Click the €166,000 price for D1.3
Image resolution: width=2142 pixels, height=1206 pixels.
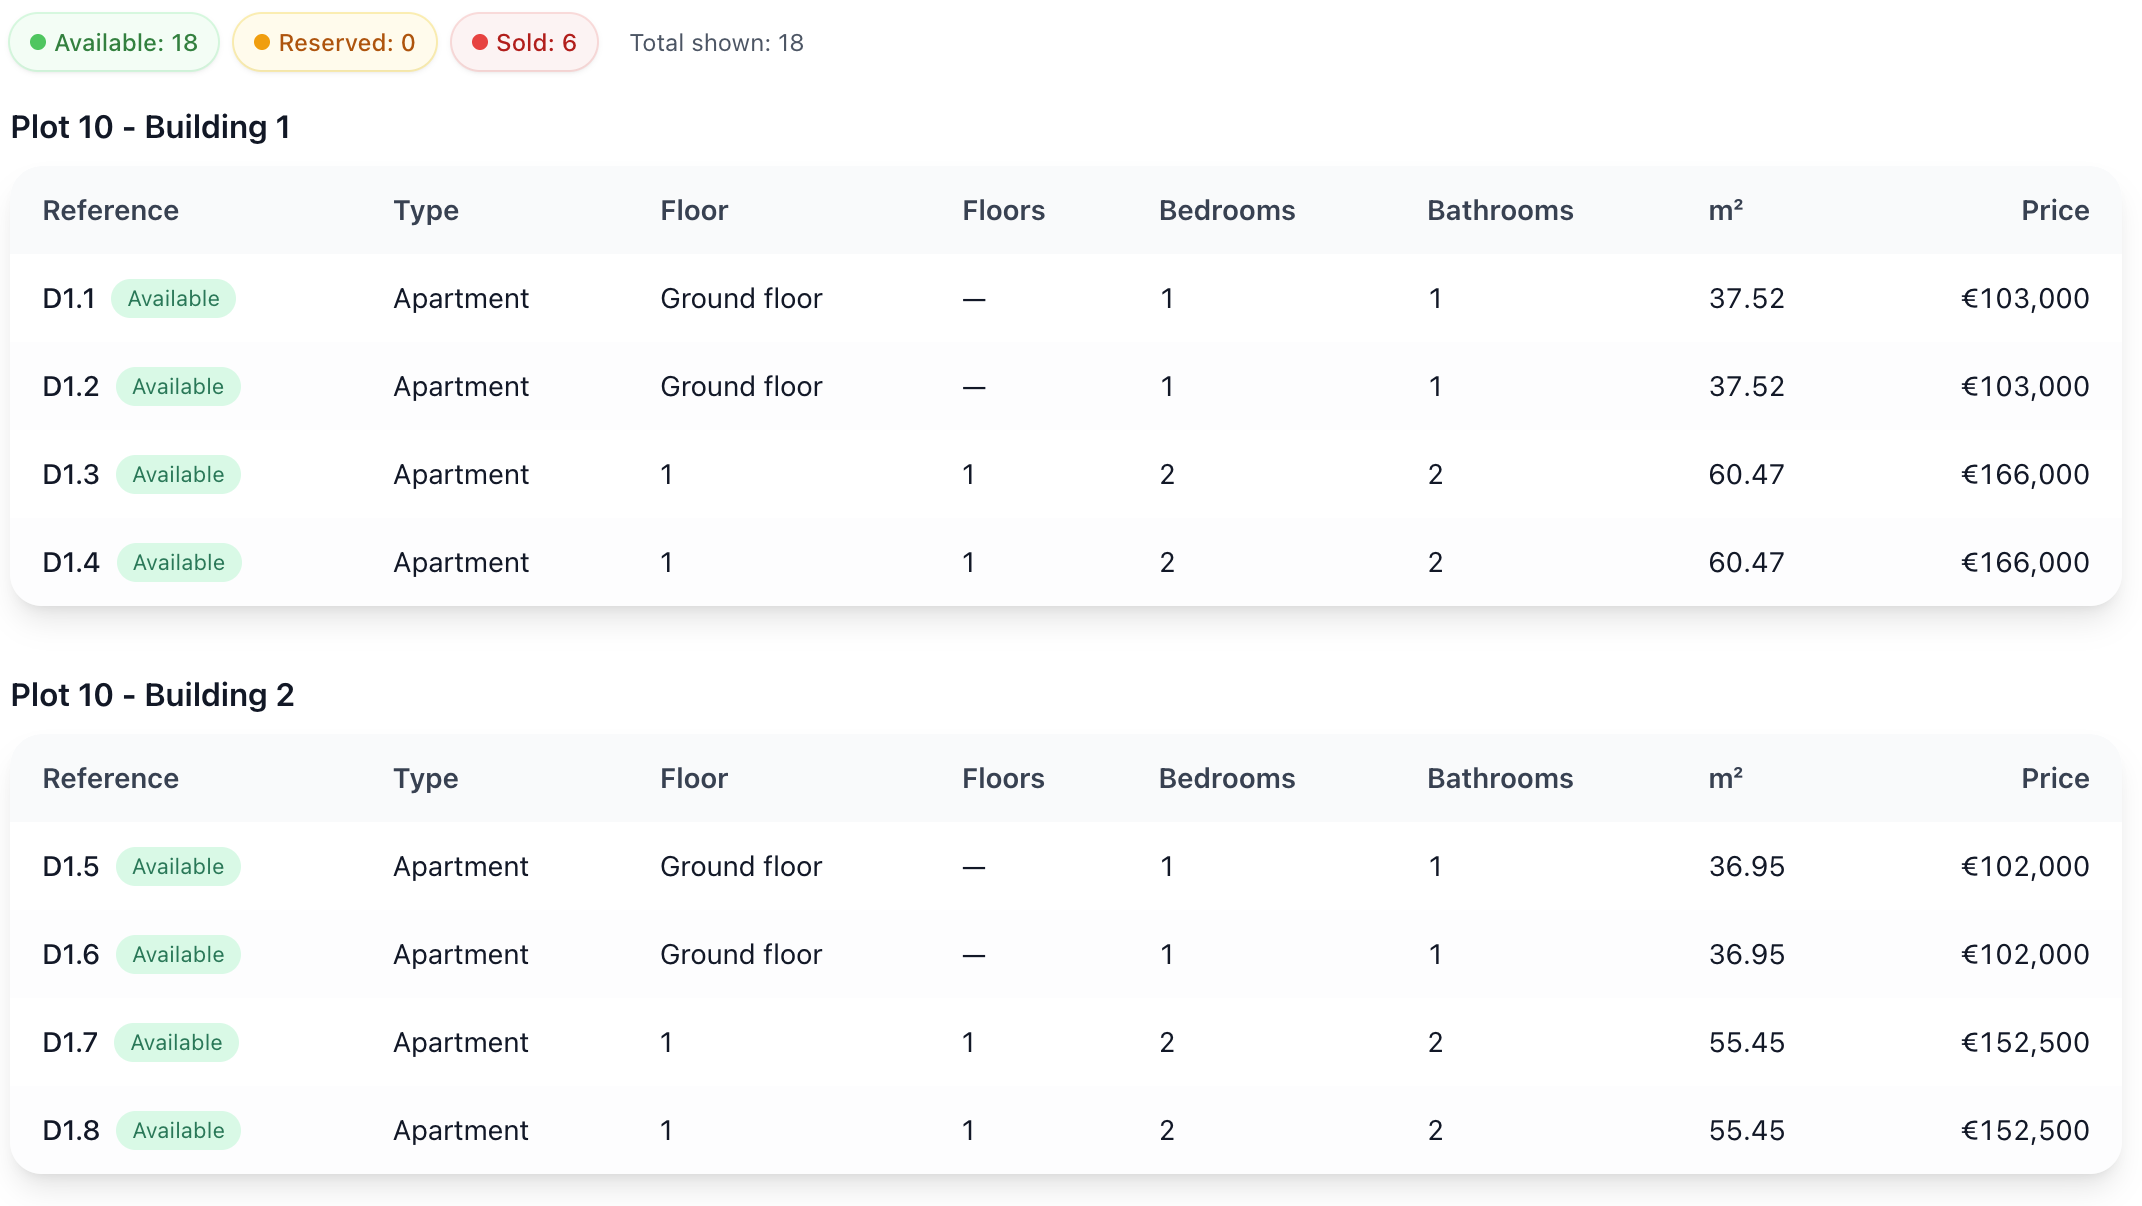(2024, 475)
